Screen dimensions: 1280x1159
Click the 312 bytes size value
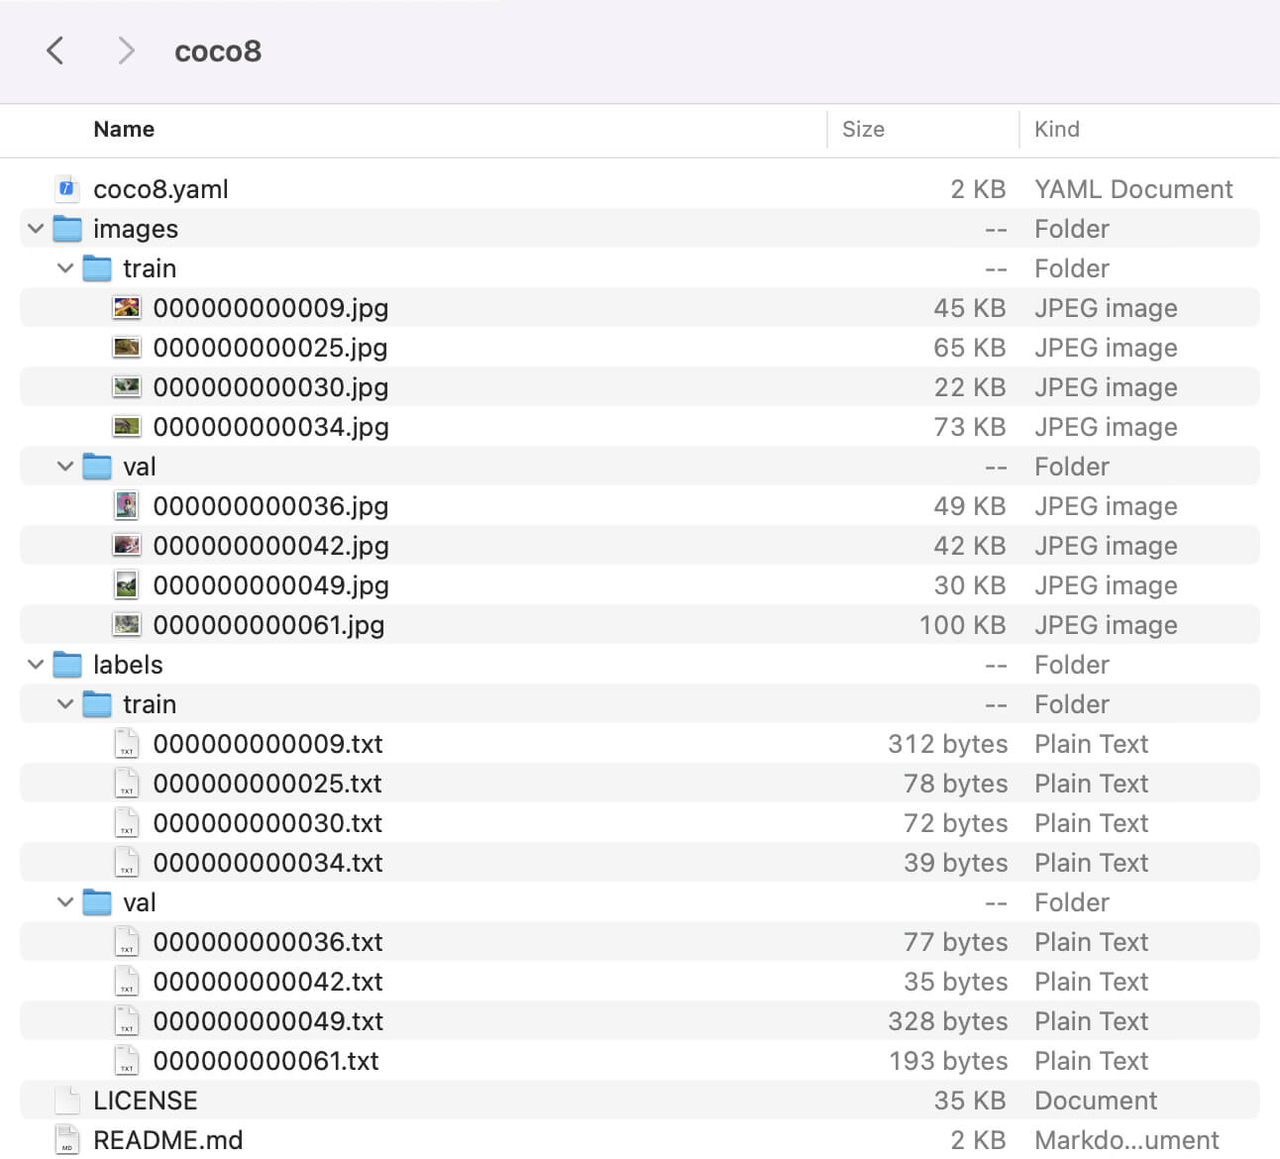pos(948,744)
